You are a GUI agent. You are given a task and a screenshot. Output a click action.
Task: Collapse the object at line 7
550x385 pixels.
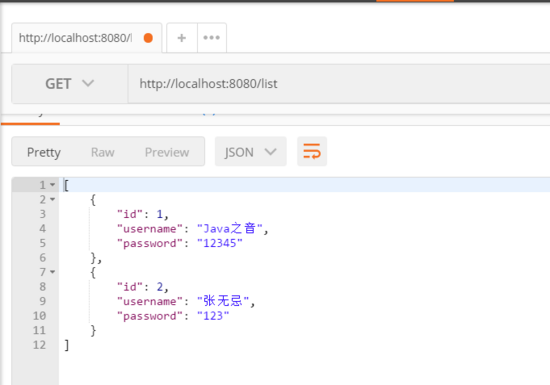pyautogui.click(x=53, y=272)
